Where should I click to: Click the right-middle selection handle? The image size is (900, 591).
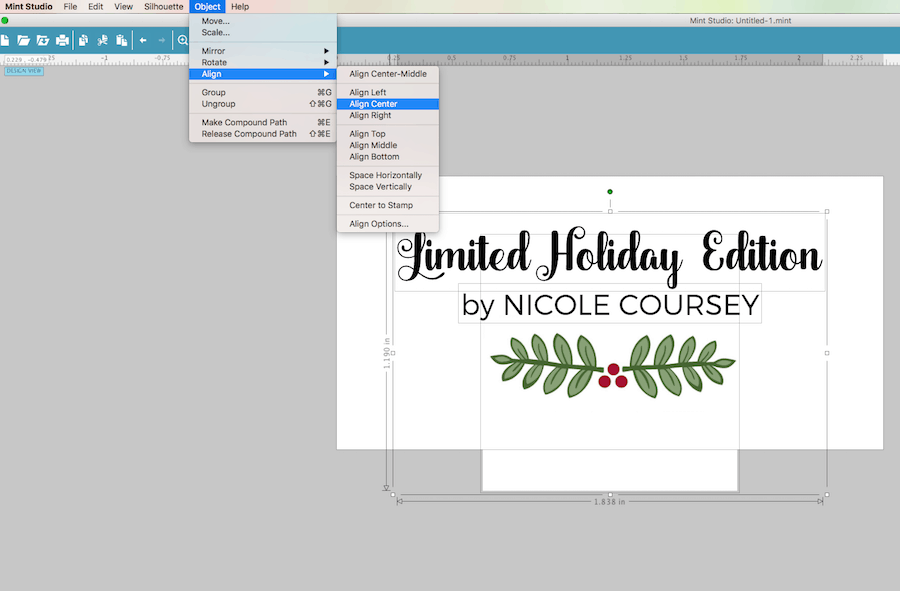pos(827,353)
